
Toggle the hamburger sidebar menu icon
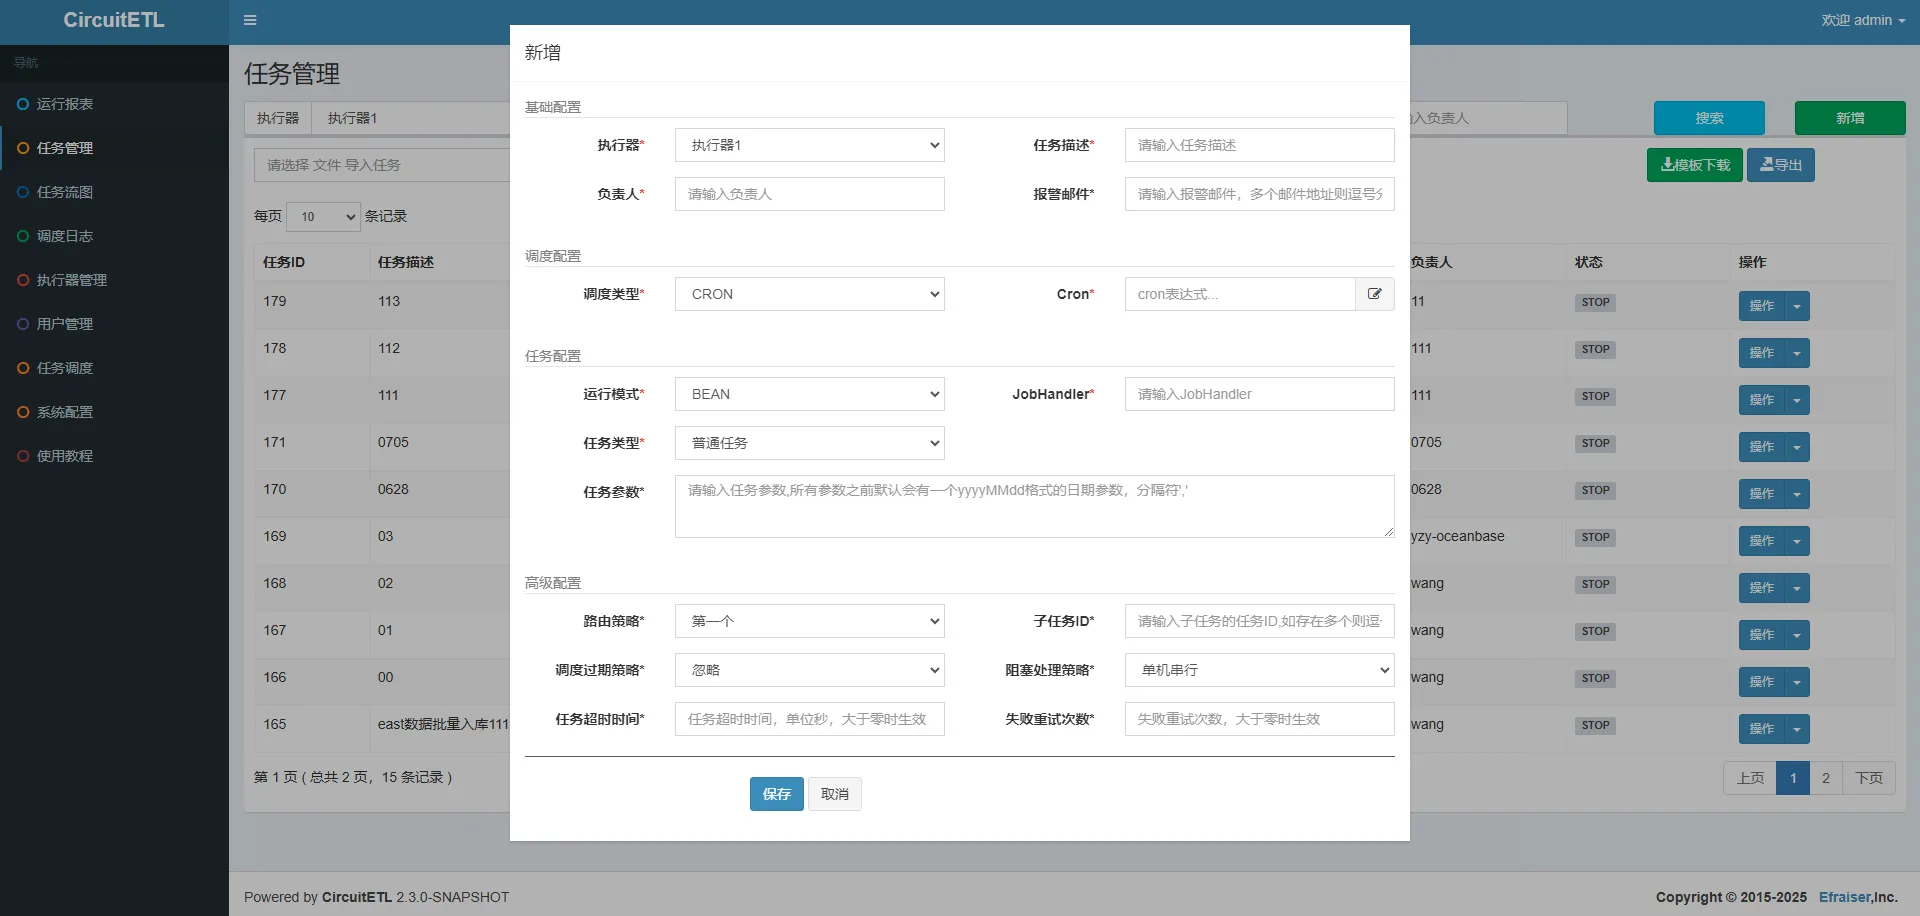click(250, 20)
